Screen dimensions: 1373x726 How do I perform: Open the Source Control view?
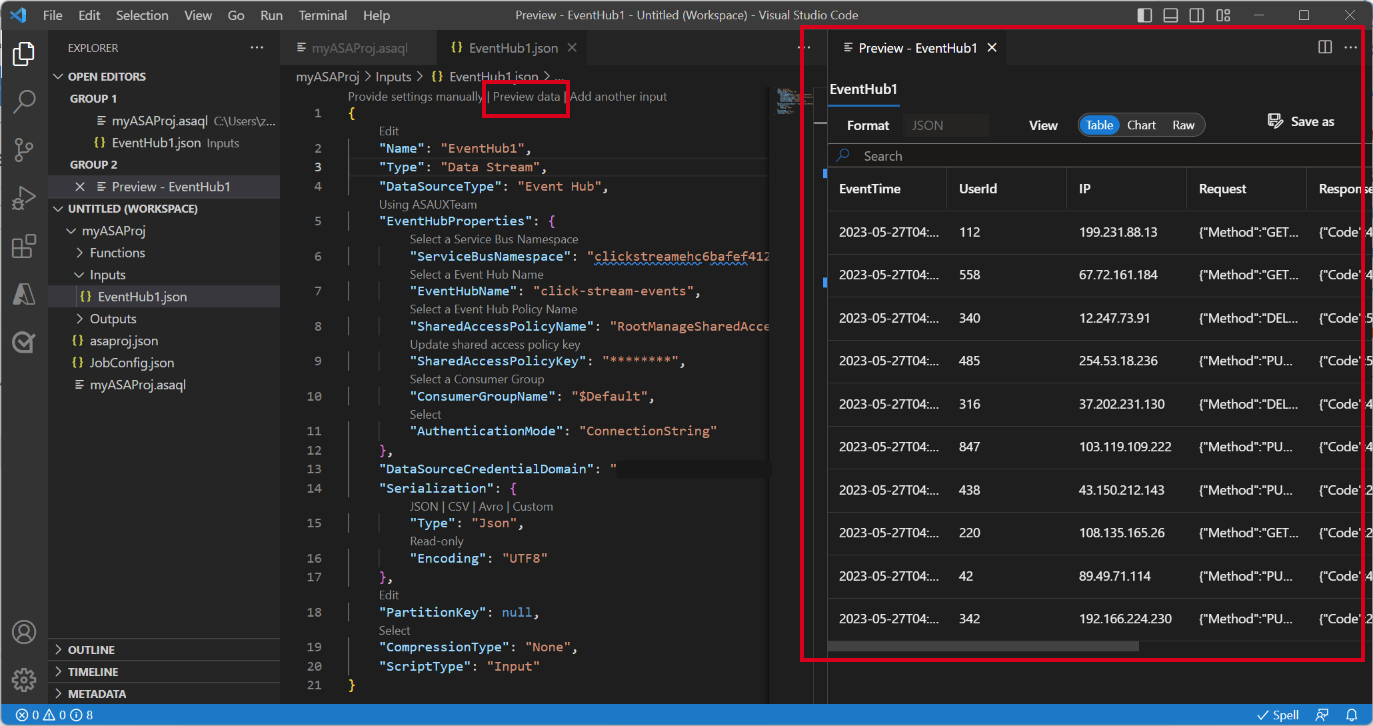24,149
